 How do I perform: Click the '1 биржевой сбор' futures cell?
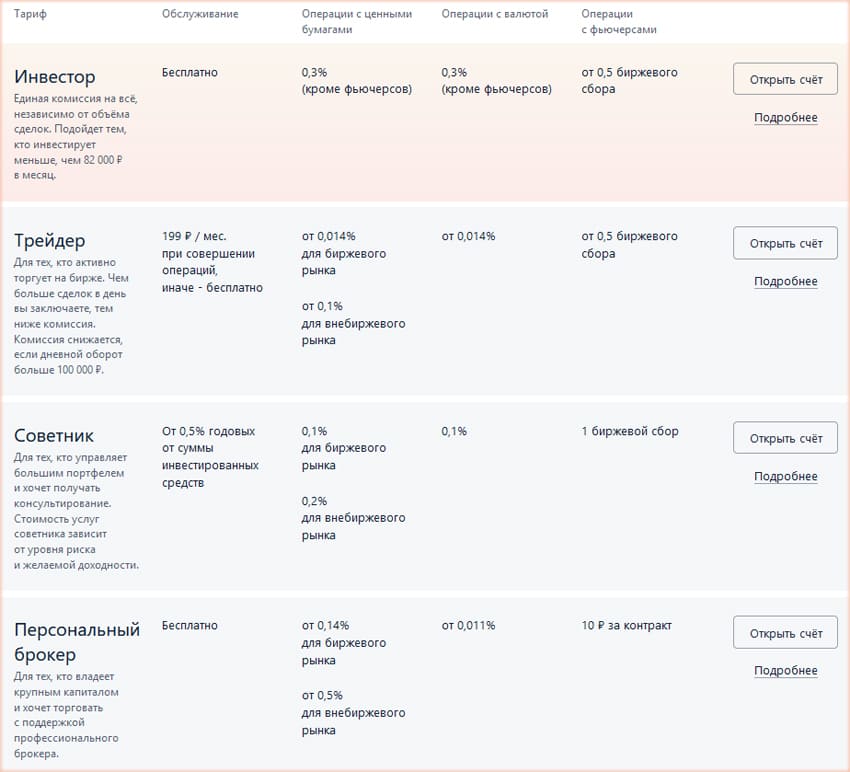point(629,432)
